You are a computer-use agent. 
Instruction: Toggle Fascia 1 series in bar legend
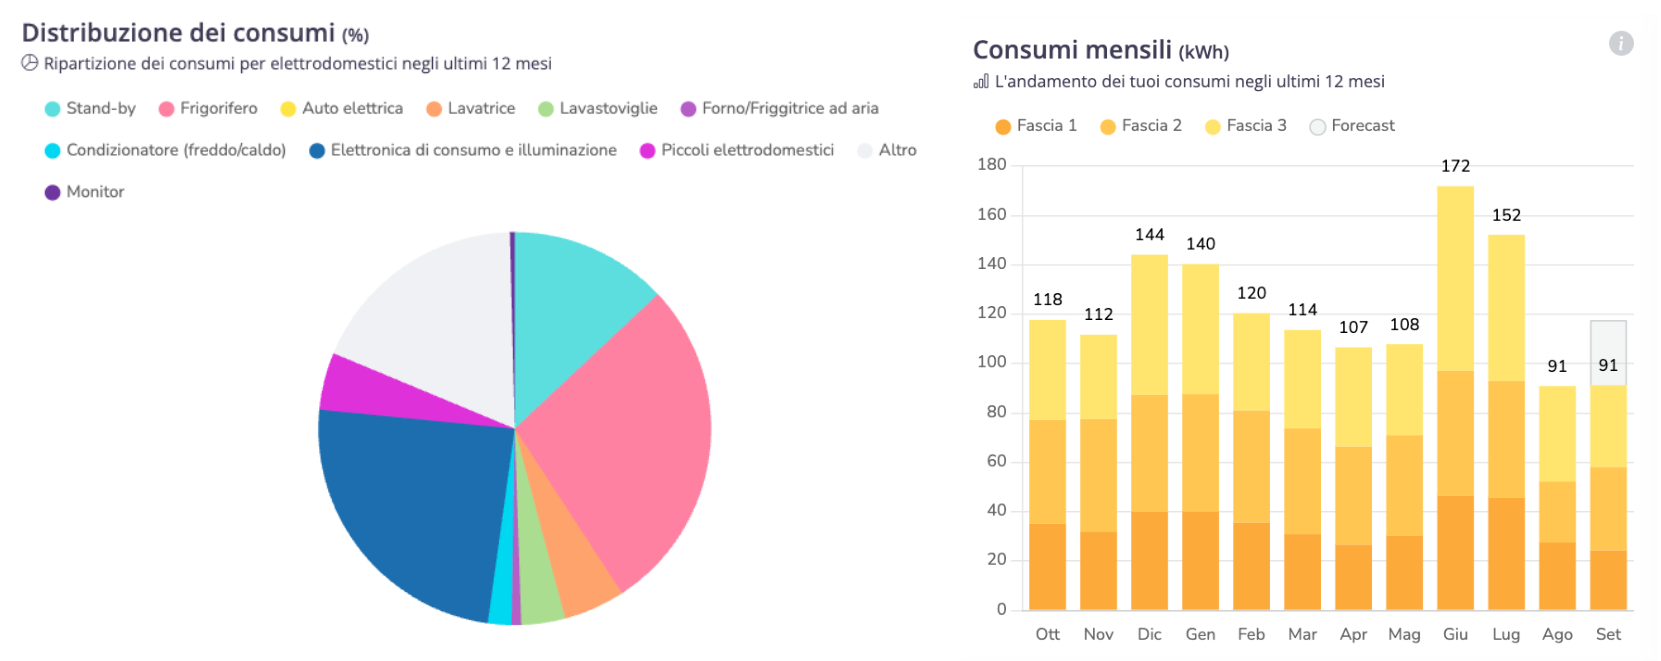(1036, 126)
